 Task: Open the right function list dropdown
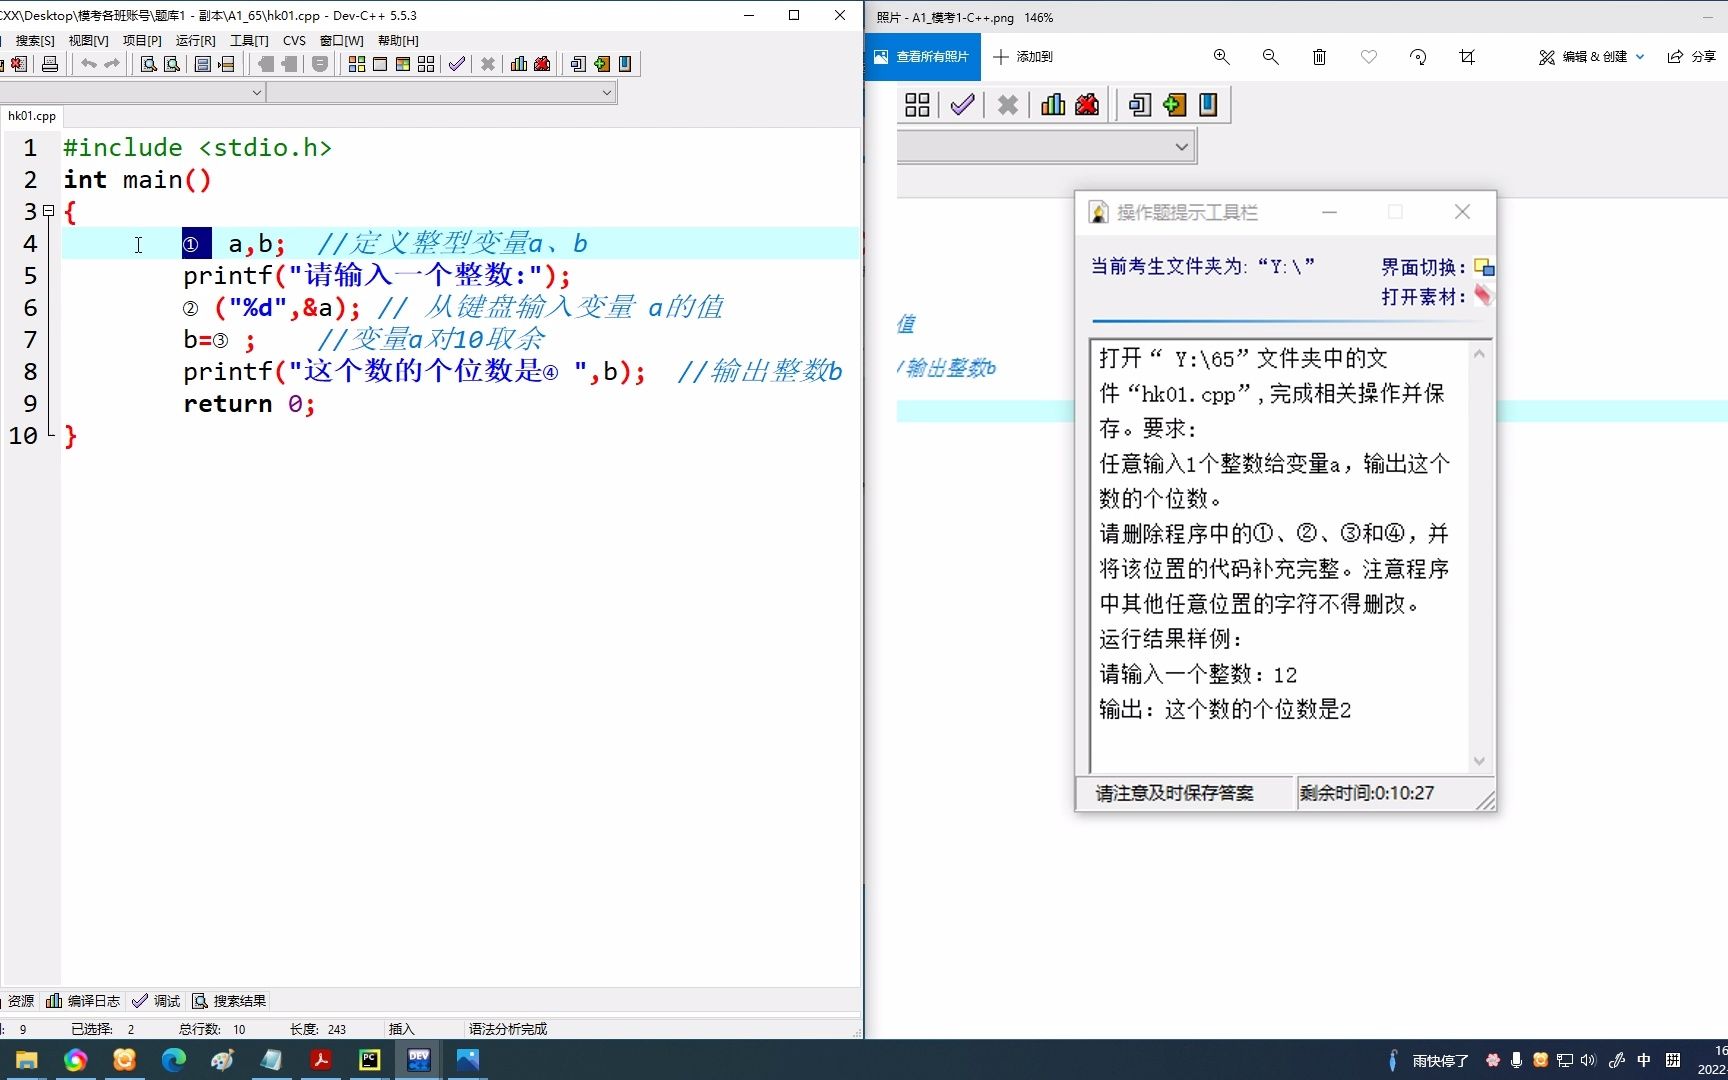pos(606,92)
